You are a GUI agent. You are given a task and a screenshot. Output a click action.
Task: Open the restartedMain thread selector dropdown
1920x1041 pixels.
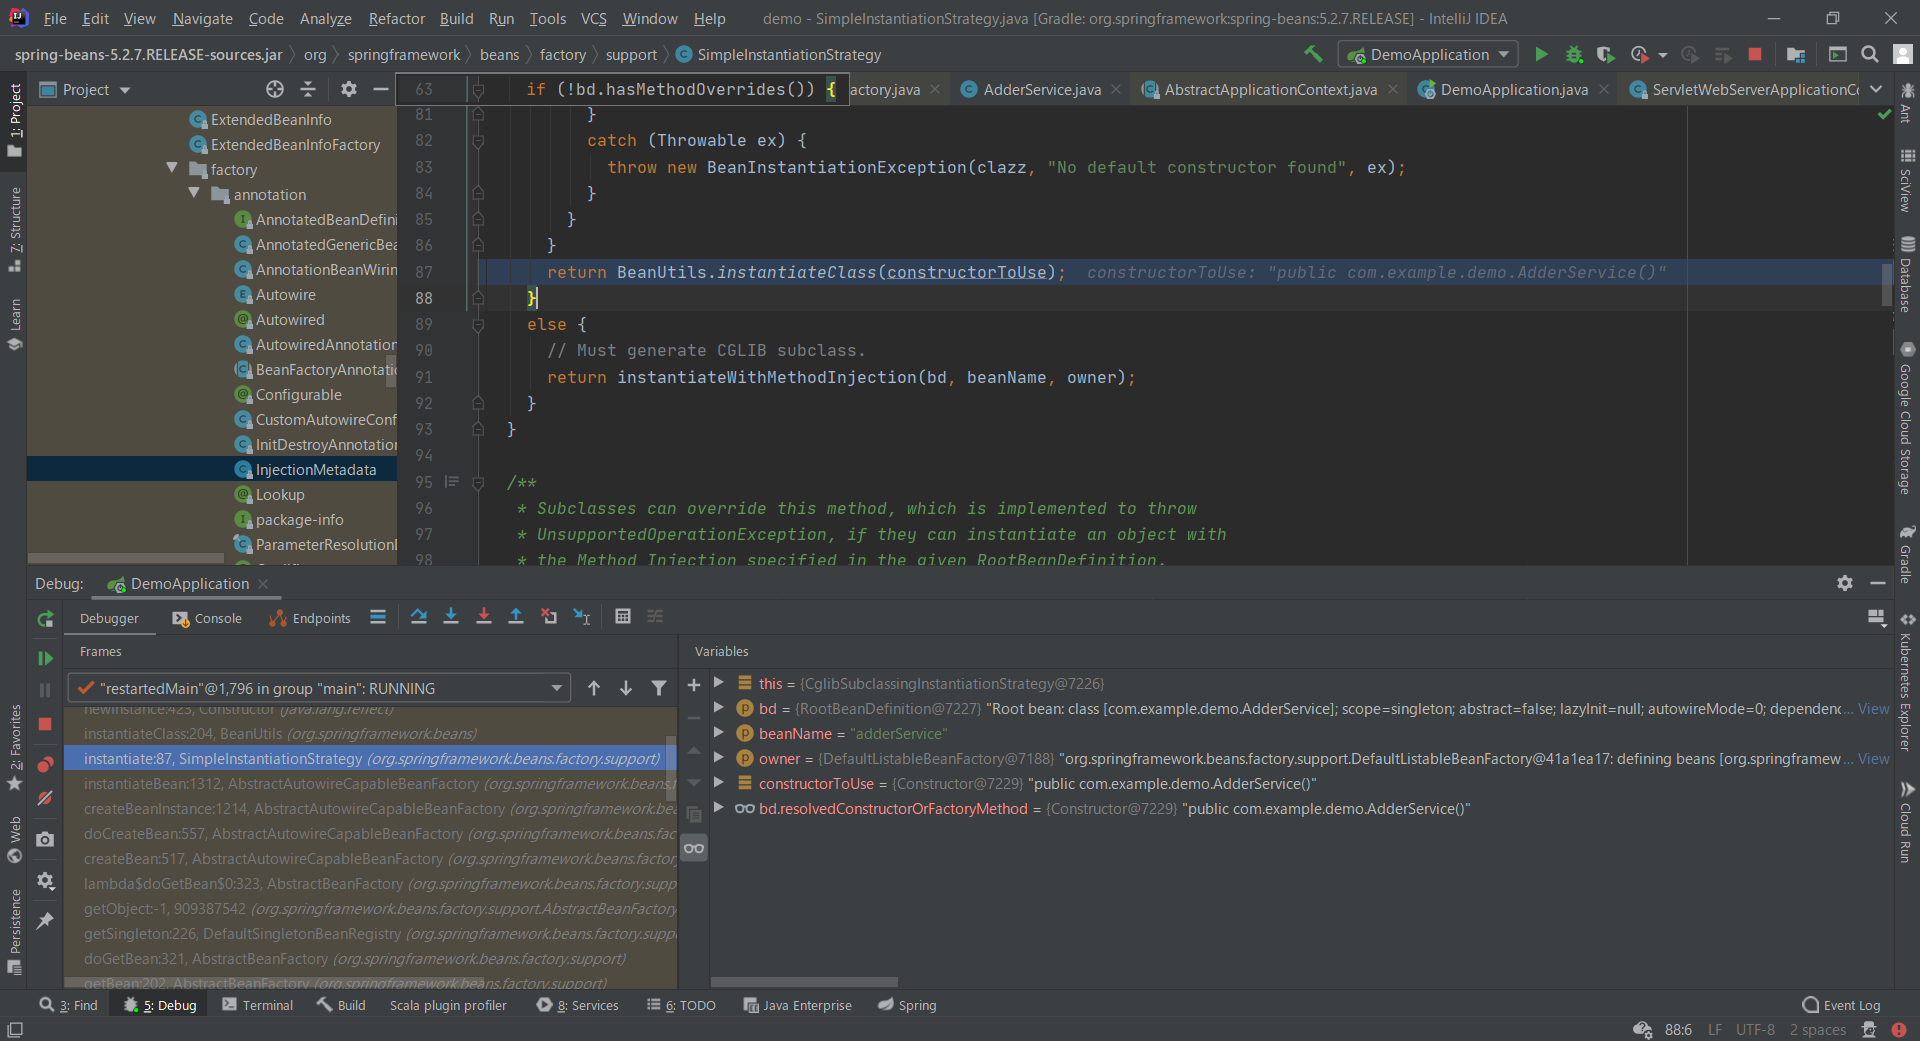click(x=556, y=688)
